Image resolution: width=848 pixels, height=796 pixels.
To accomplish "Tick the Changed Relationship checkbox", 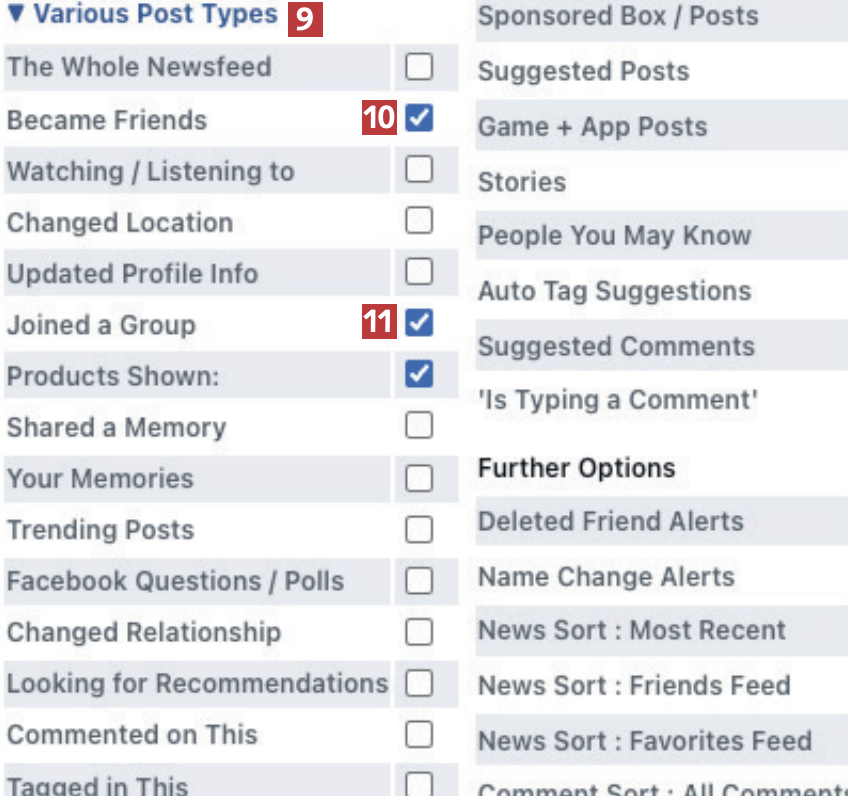I will [419, 632].
